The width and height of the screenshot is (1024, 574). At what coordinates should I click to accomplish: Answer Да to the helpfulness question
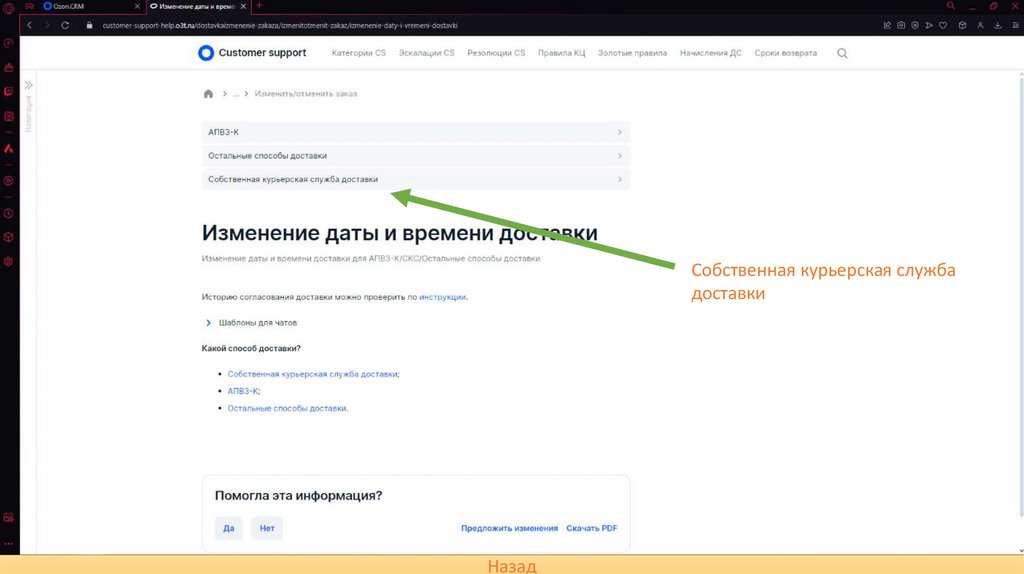(x=229, y=528)
